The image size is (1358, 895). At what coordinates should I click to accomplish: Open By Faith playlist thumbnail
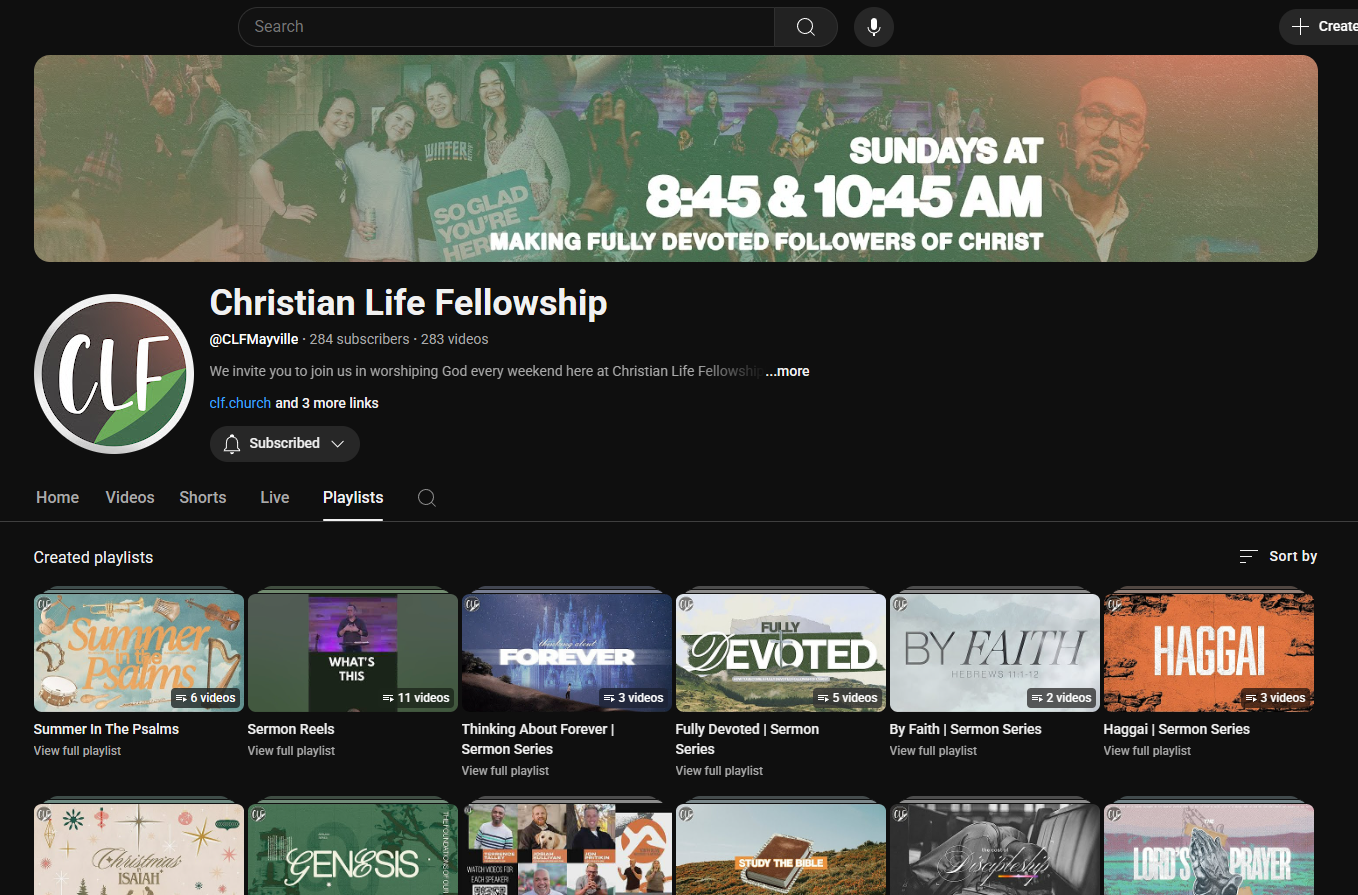click(995, 653)
